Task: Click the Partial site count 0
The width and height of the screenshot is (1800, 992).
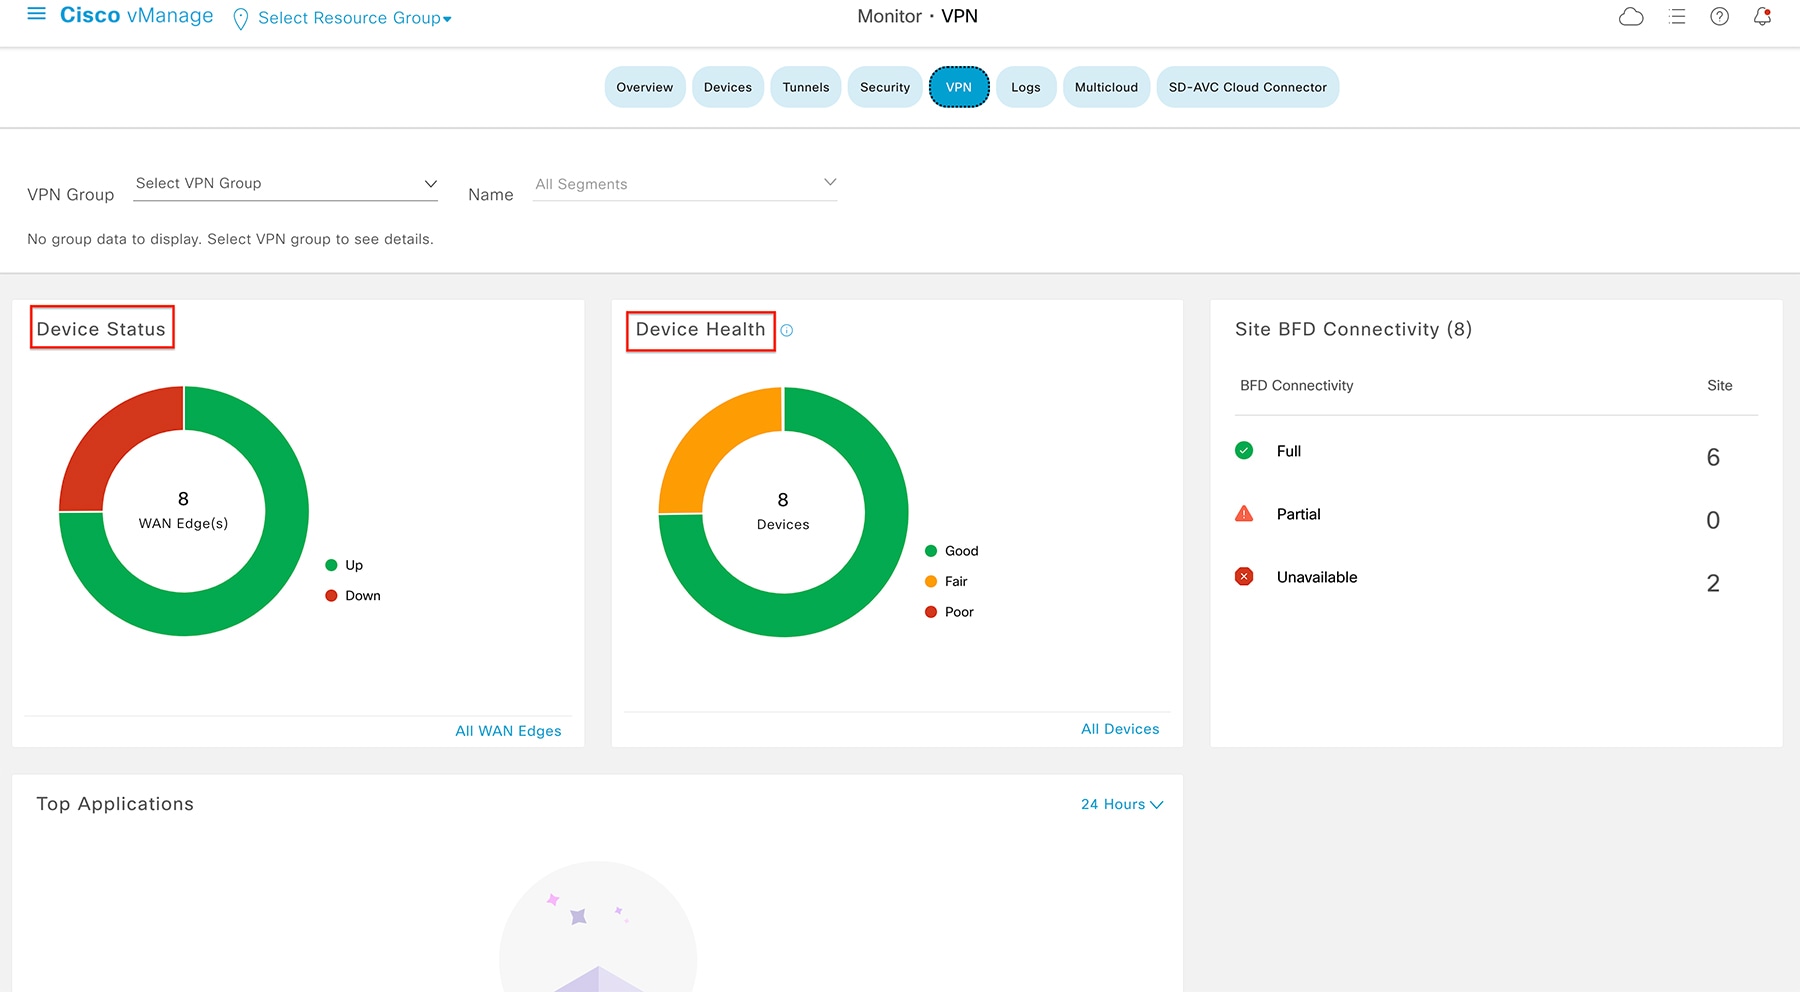Action: (x=1713, y=520)
